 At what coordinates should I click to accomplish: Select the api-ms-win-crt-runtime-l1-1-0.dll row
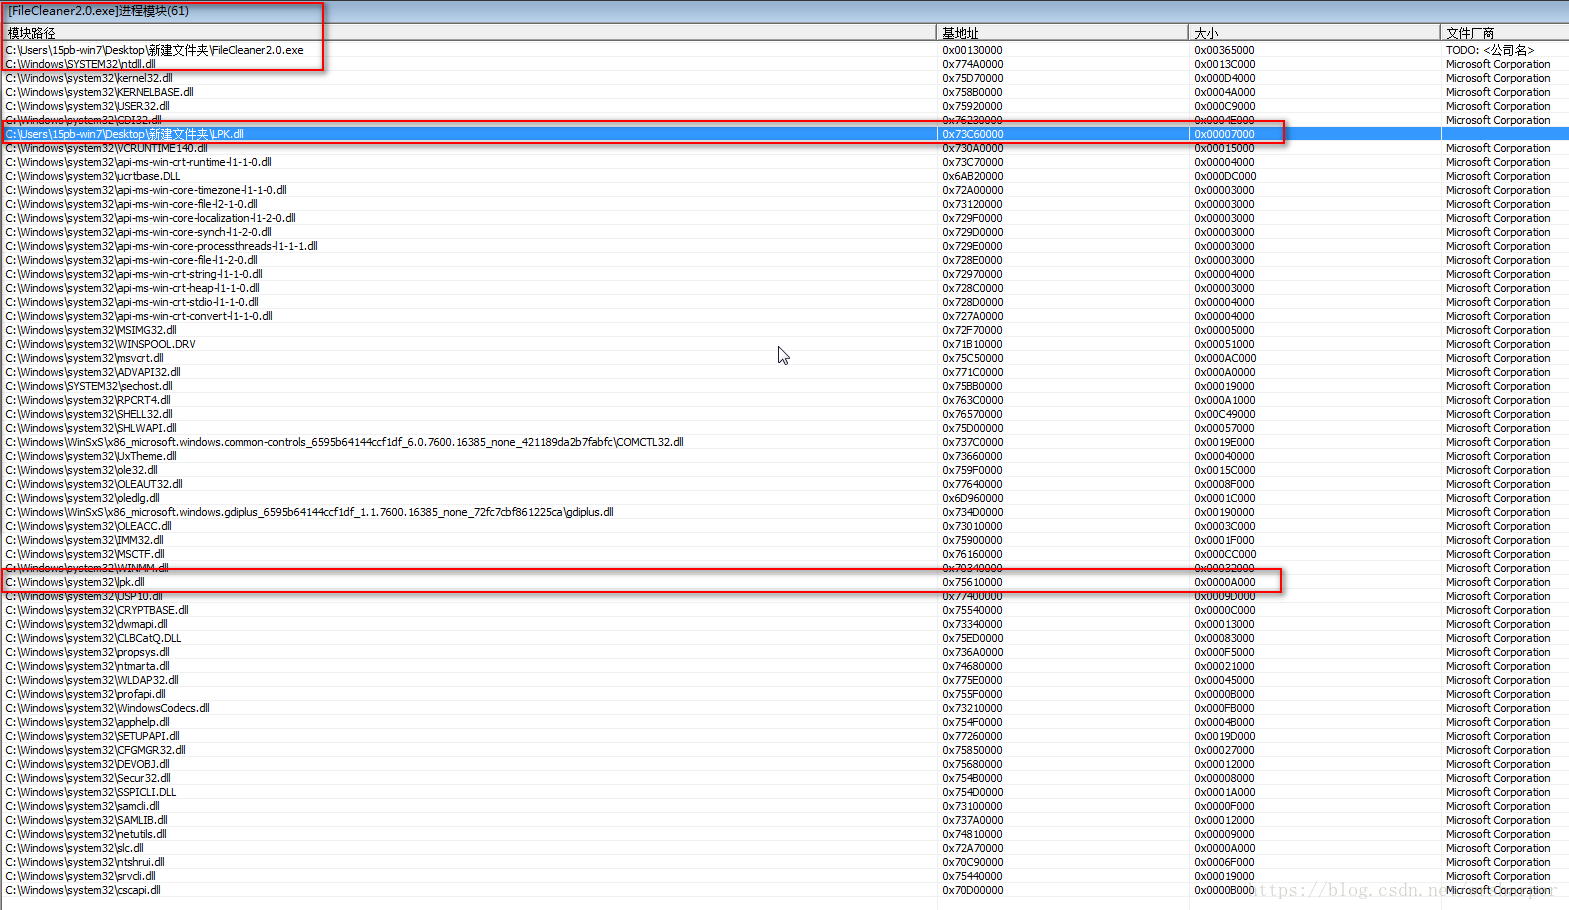coord(784,162)
